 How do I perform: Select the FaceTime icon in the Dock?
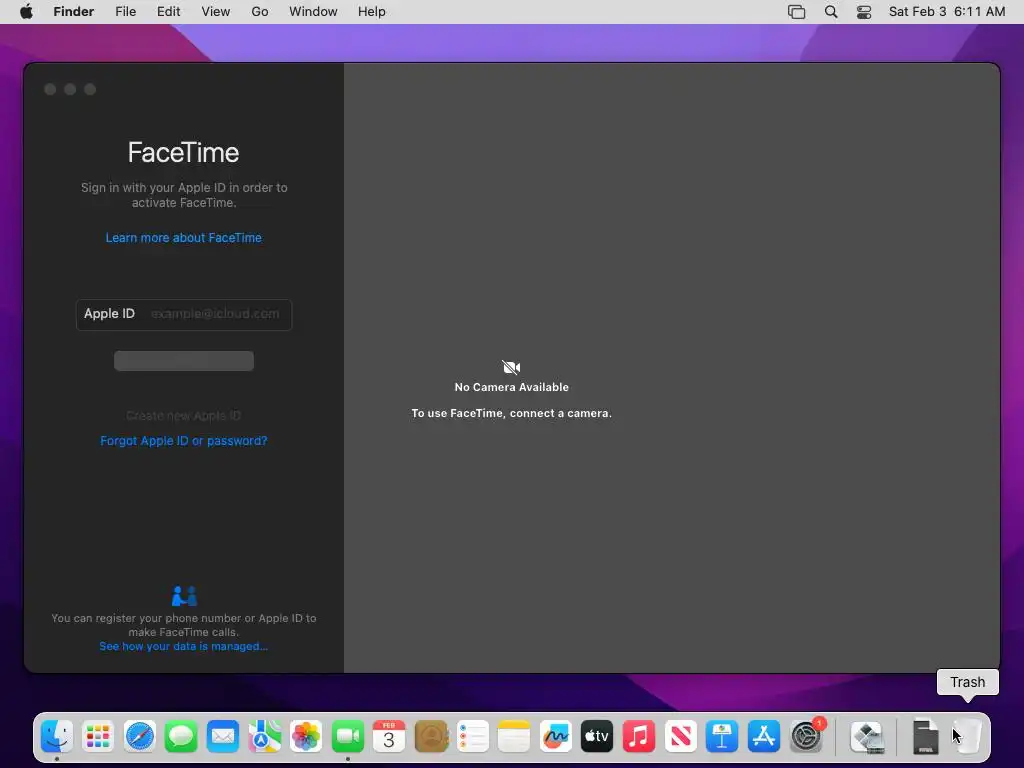[347, 737]
